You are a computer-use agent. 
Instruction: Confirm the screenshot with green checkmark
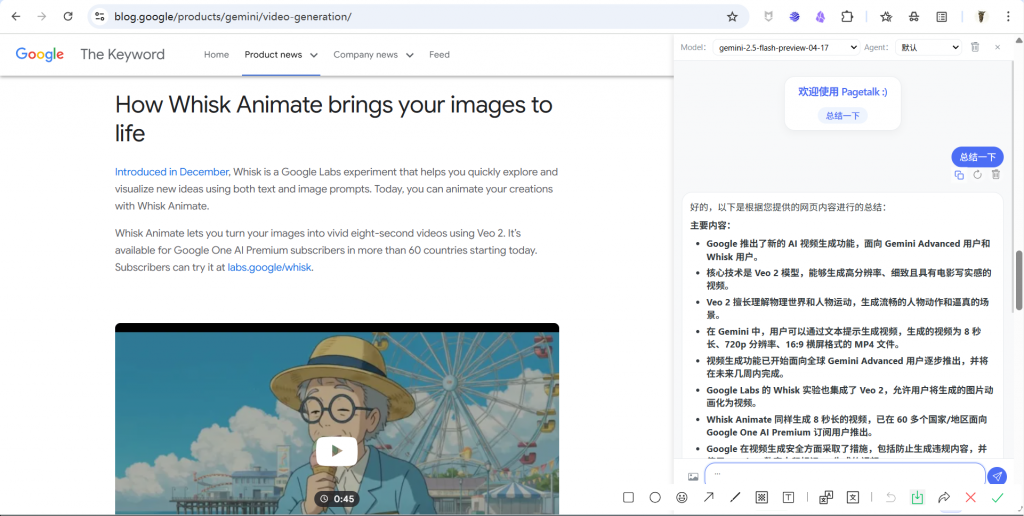pos(997,498)
